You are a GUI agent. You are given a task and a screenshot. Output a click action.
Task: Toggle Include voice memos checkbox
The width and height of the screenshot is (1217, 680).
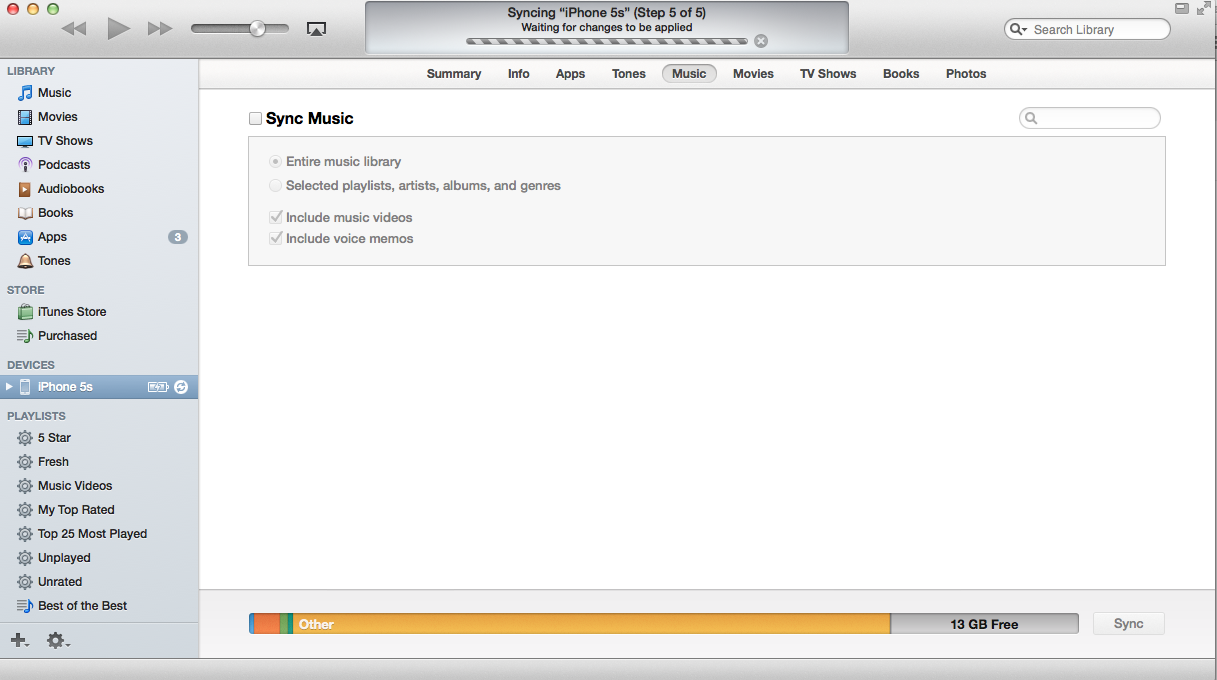pos(276,238)
